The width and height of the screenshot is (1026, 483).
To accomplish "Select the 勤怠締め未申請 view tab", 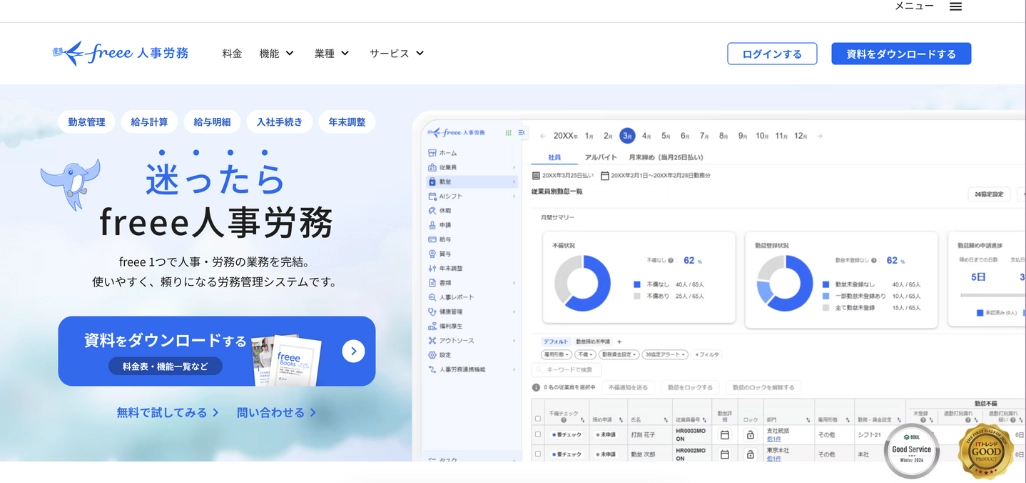I will (593, 341).
